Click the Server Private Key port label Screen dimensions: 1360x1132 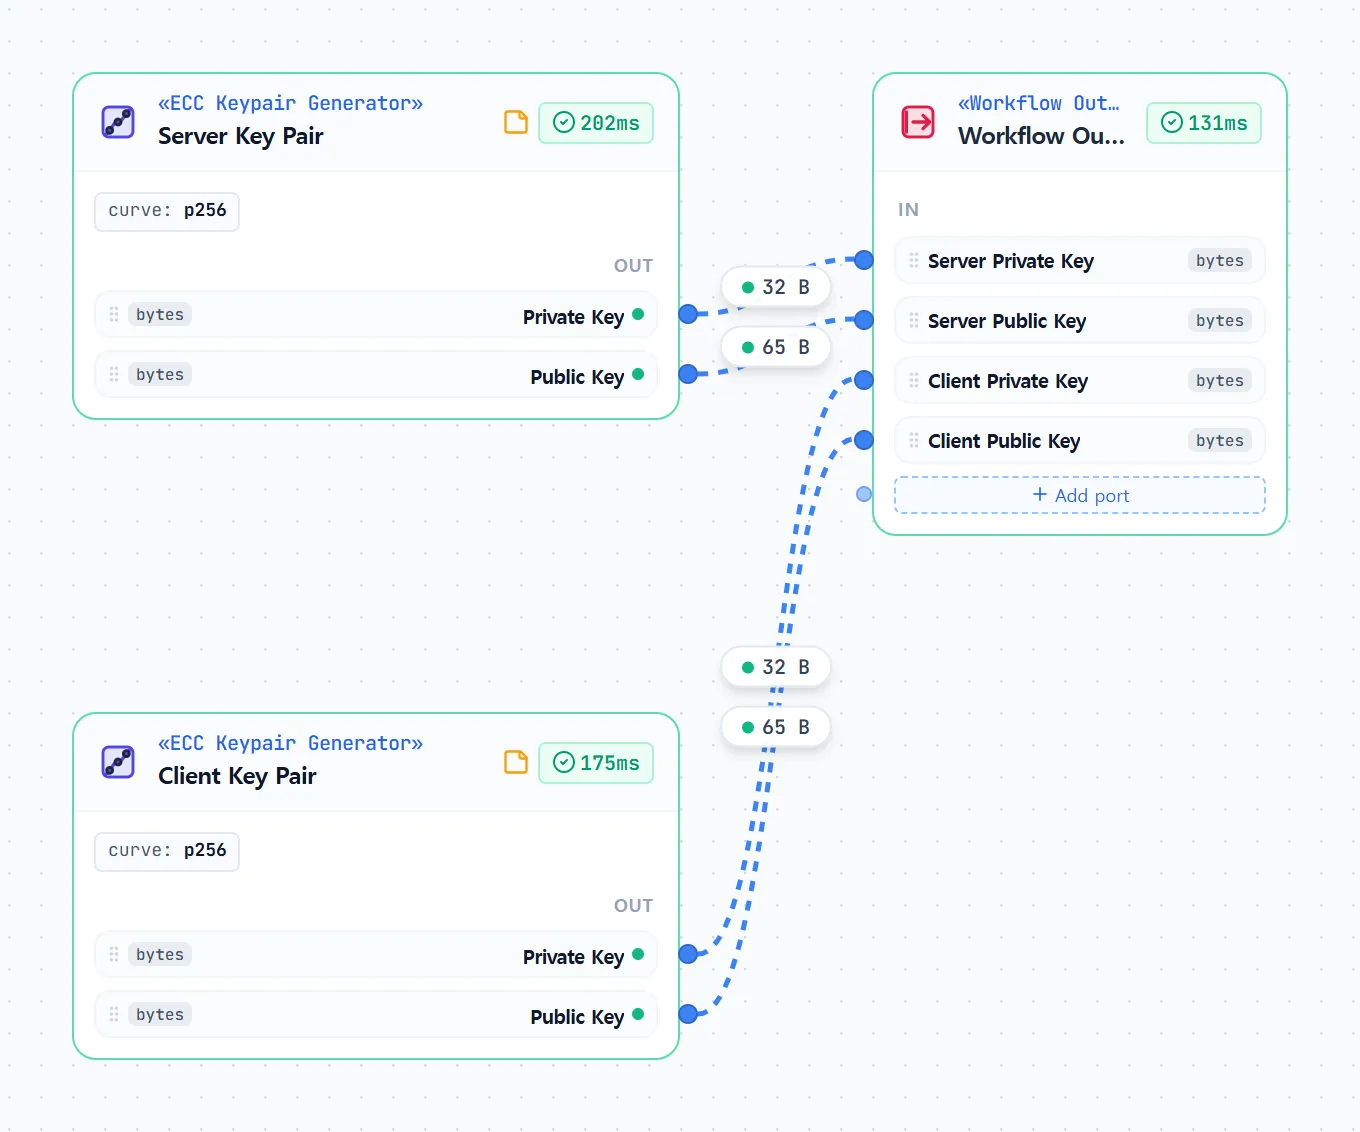pyautogui.click(x=1011, y=261)
